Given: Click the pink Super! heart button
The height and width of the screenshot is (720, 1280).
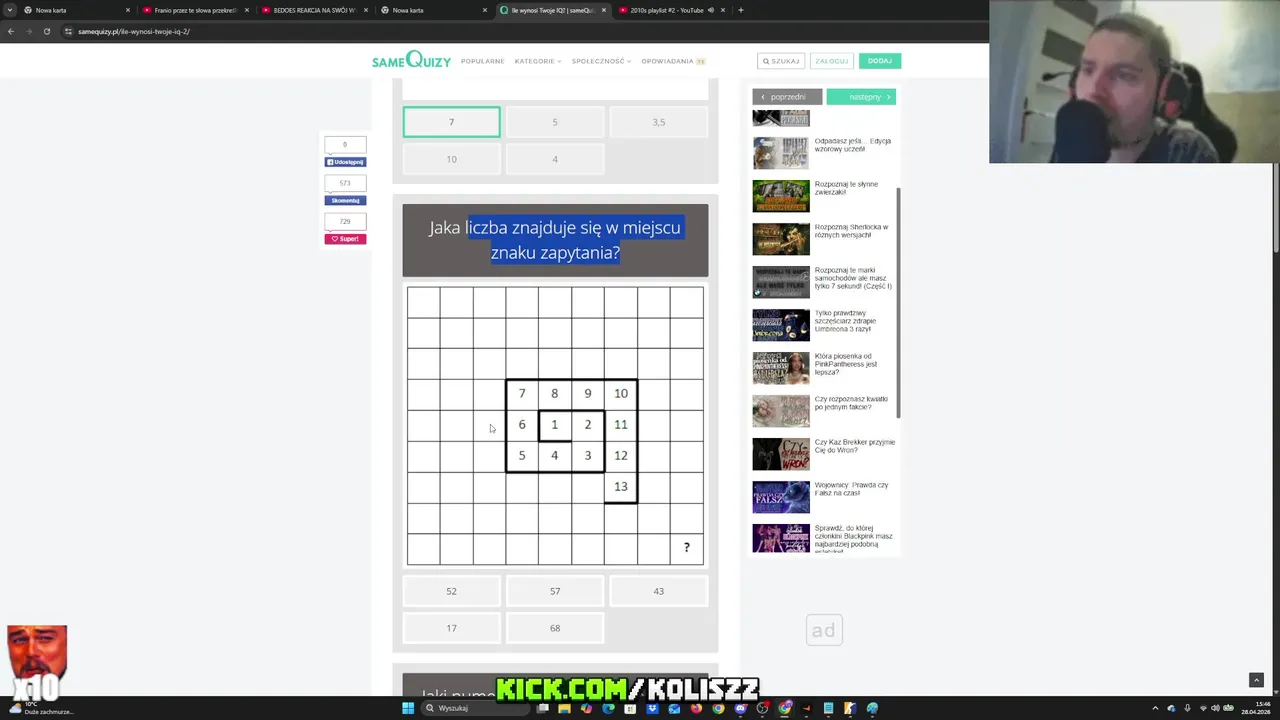Looking at the screenshot, I should pyautogui.click(x=345, y=239).
